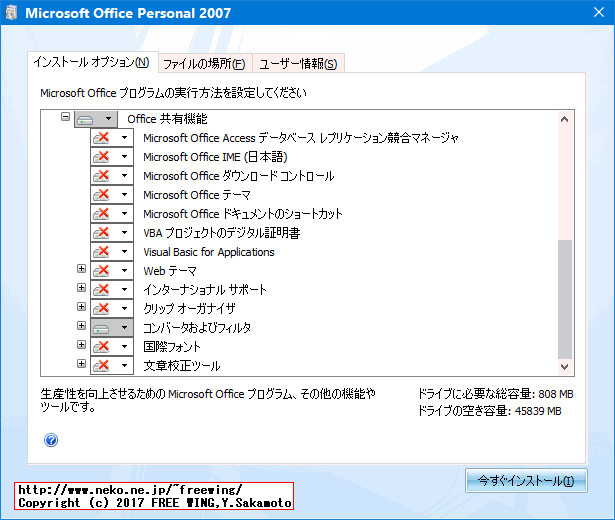615x520 pixels.
Task: Expand the Web テーマ tree node
Action: pos(81,269)
